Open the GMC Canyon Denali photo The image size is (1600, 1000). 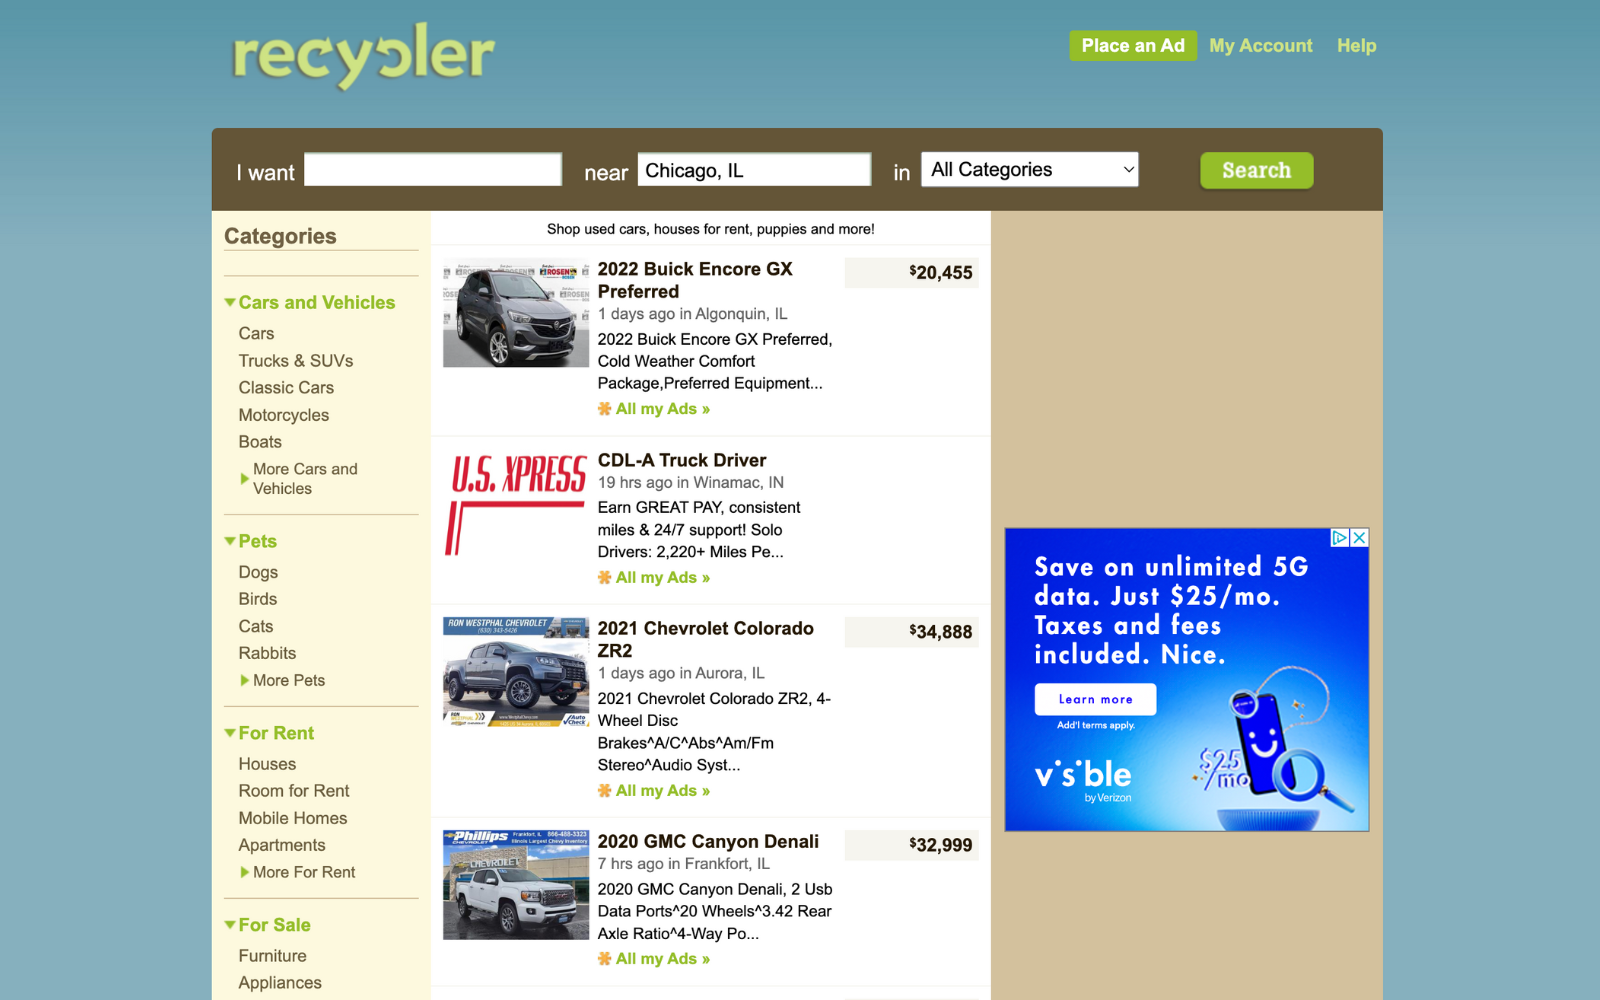click(516, 885)
